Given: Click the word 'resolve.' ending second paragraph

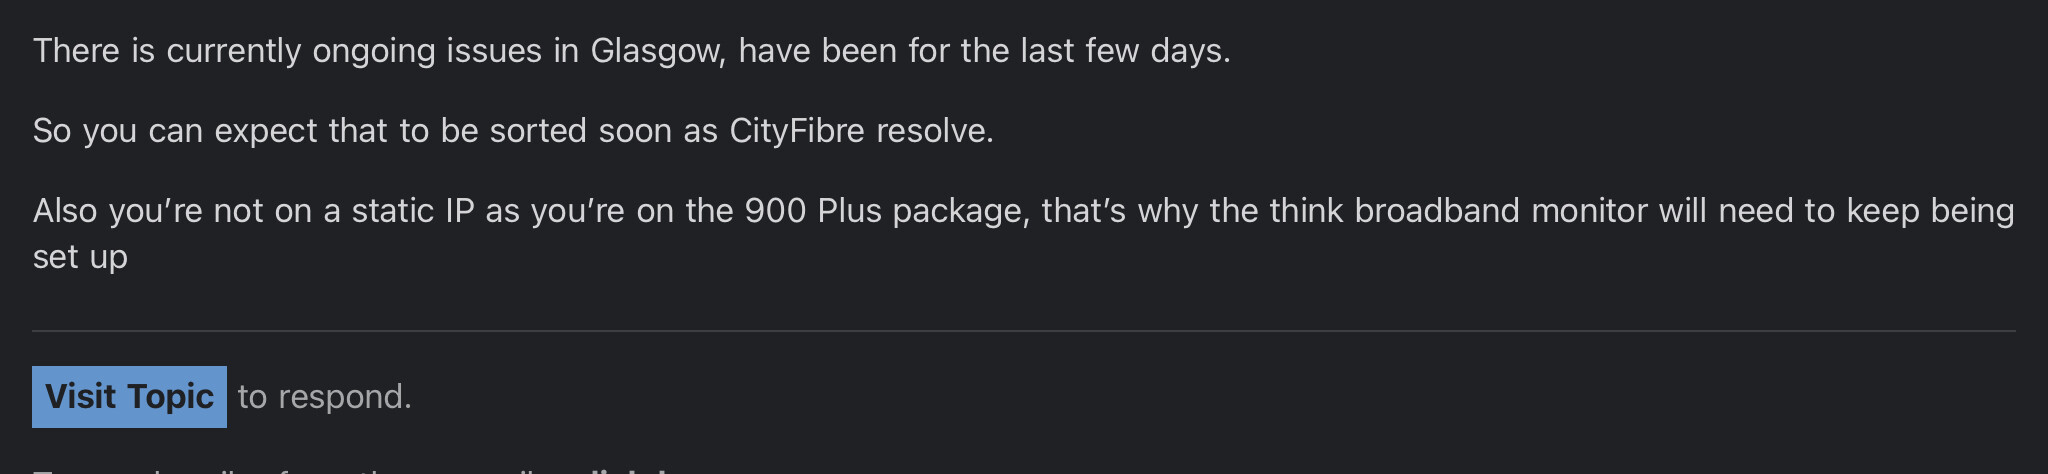Looking at the screenshot, I should [935, 131].
